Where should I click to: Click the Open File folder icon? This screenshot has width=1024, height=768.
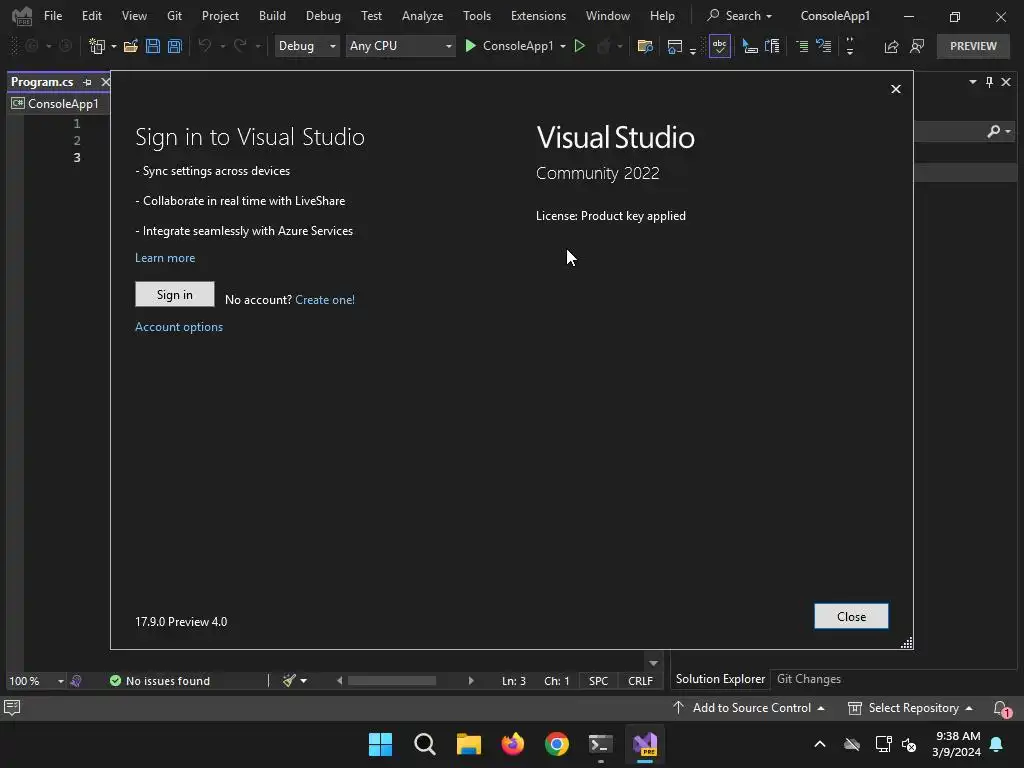click(x=131, y=46)
